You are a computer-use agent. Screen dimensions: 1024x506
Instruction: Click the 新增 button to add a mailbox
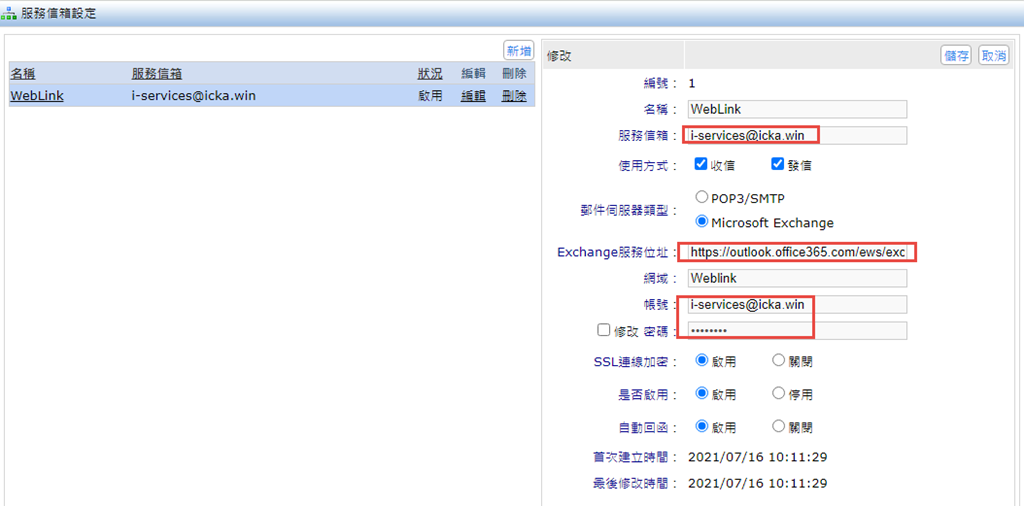tap(519, 50)
